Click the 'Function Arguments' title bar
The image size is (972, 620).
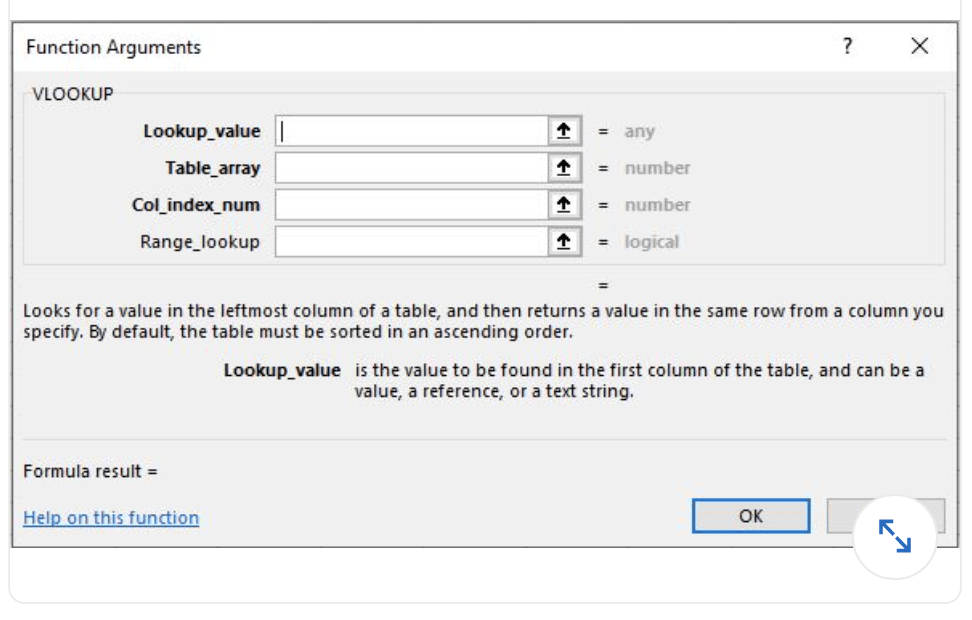tap(113, 47)
